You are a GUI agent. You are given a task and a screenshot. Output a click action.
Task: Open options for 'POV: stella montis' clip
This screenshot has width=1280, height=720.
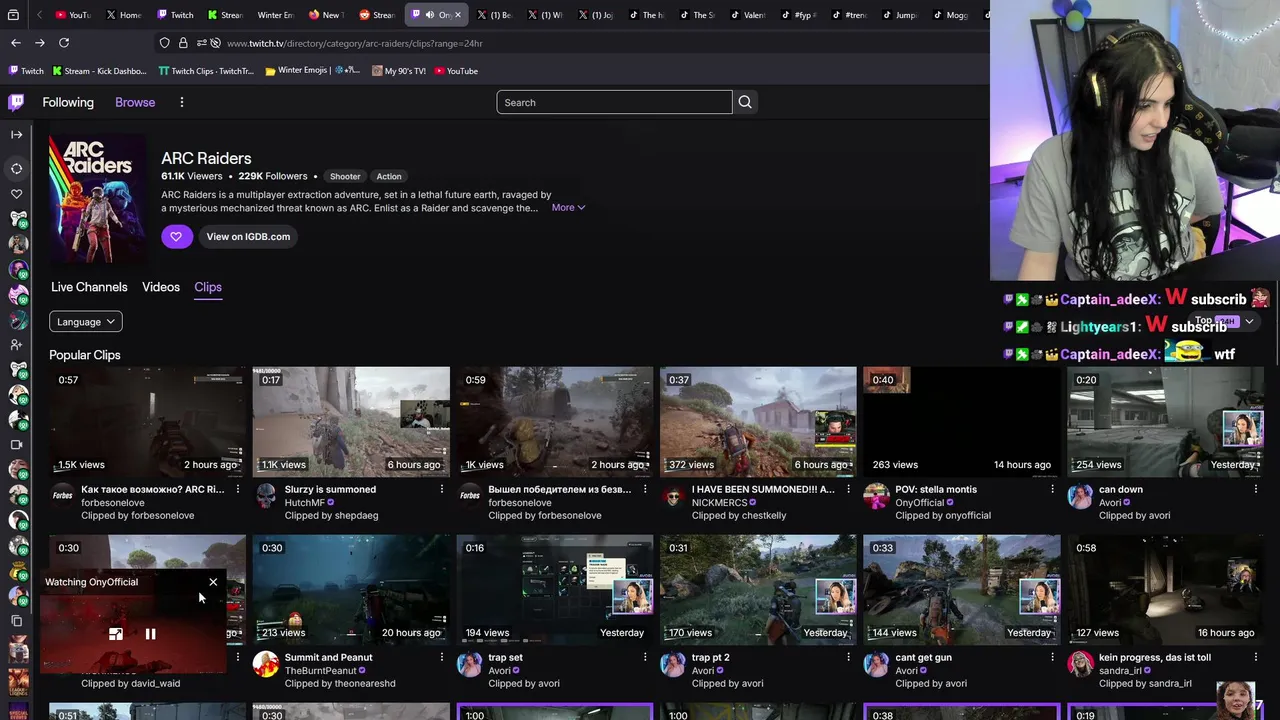click(x=1052, y=490)
